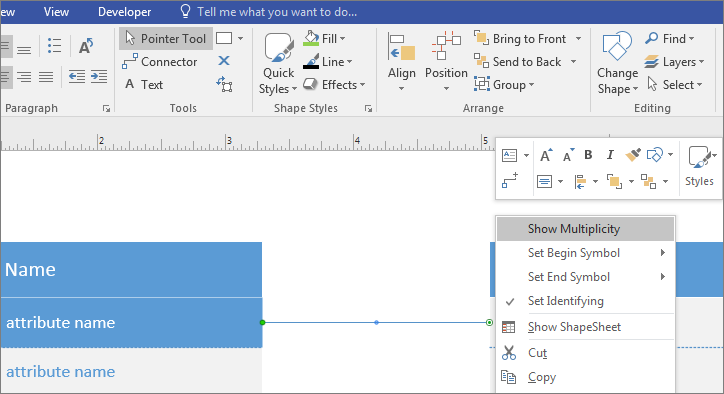Screen dimensions: 724x394
Task: Click connector green begin endpoint
Action: coord(262,322)
